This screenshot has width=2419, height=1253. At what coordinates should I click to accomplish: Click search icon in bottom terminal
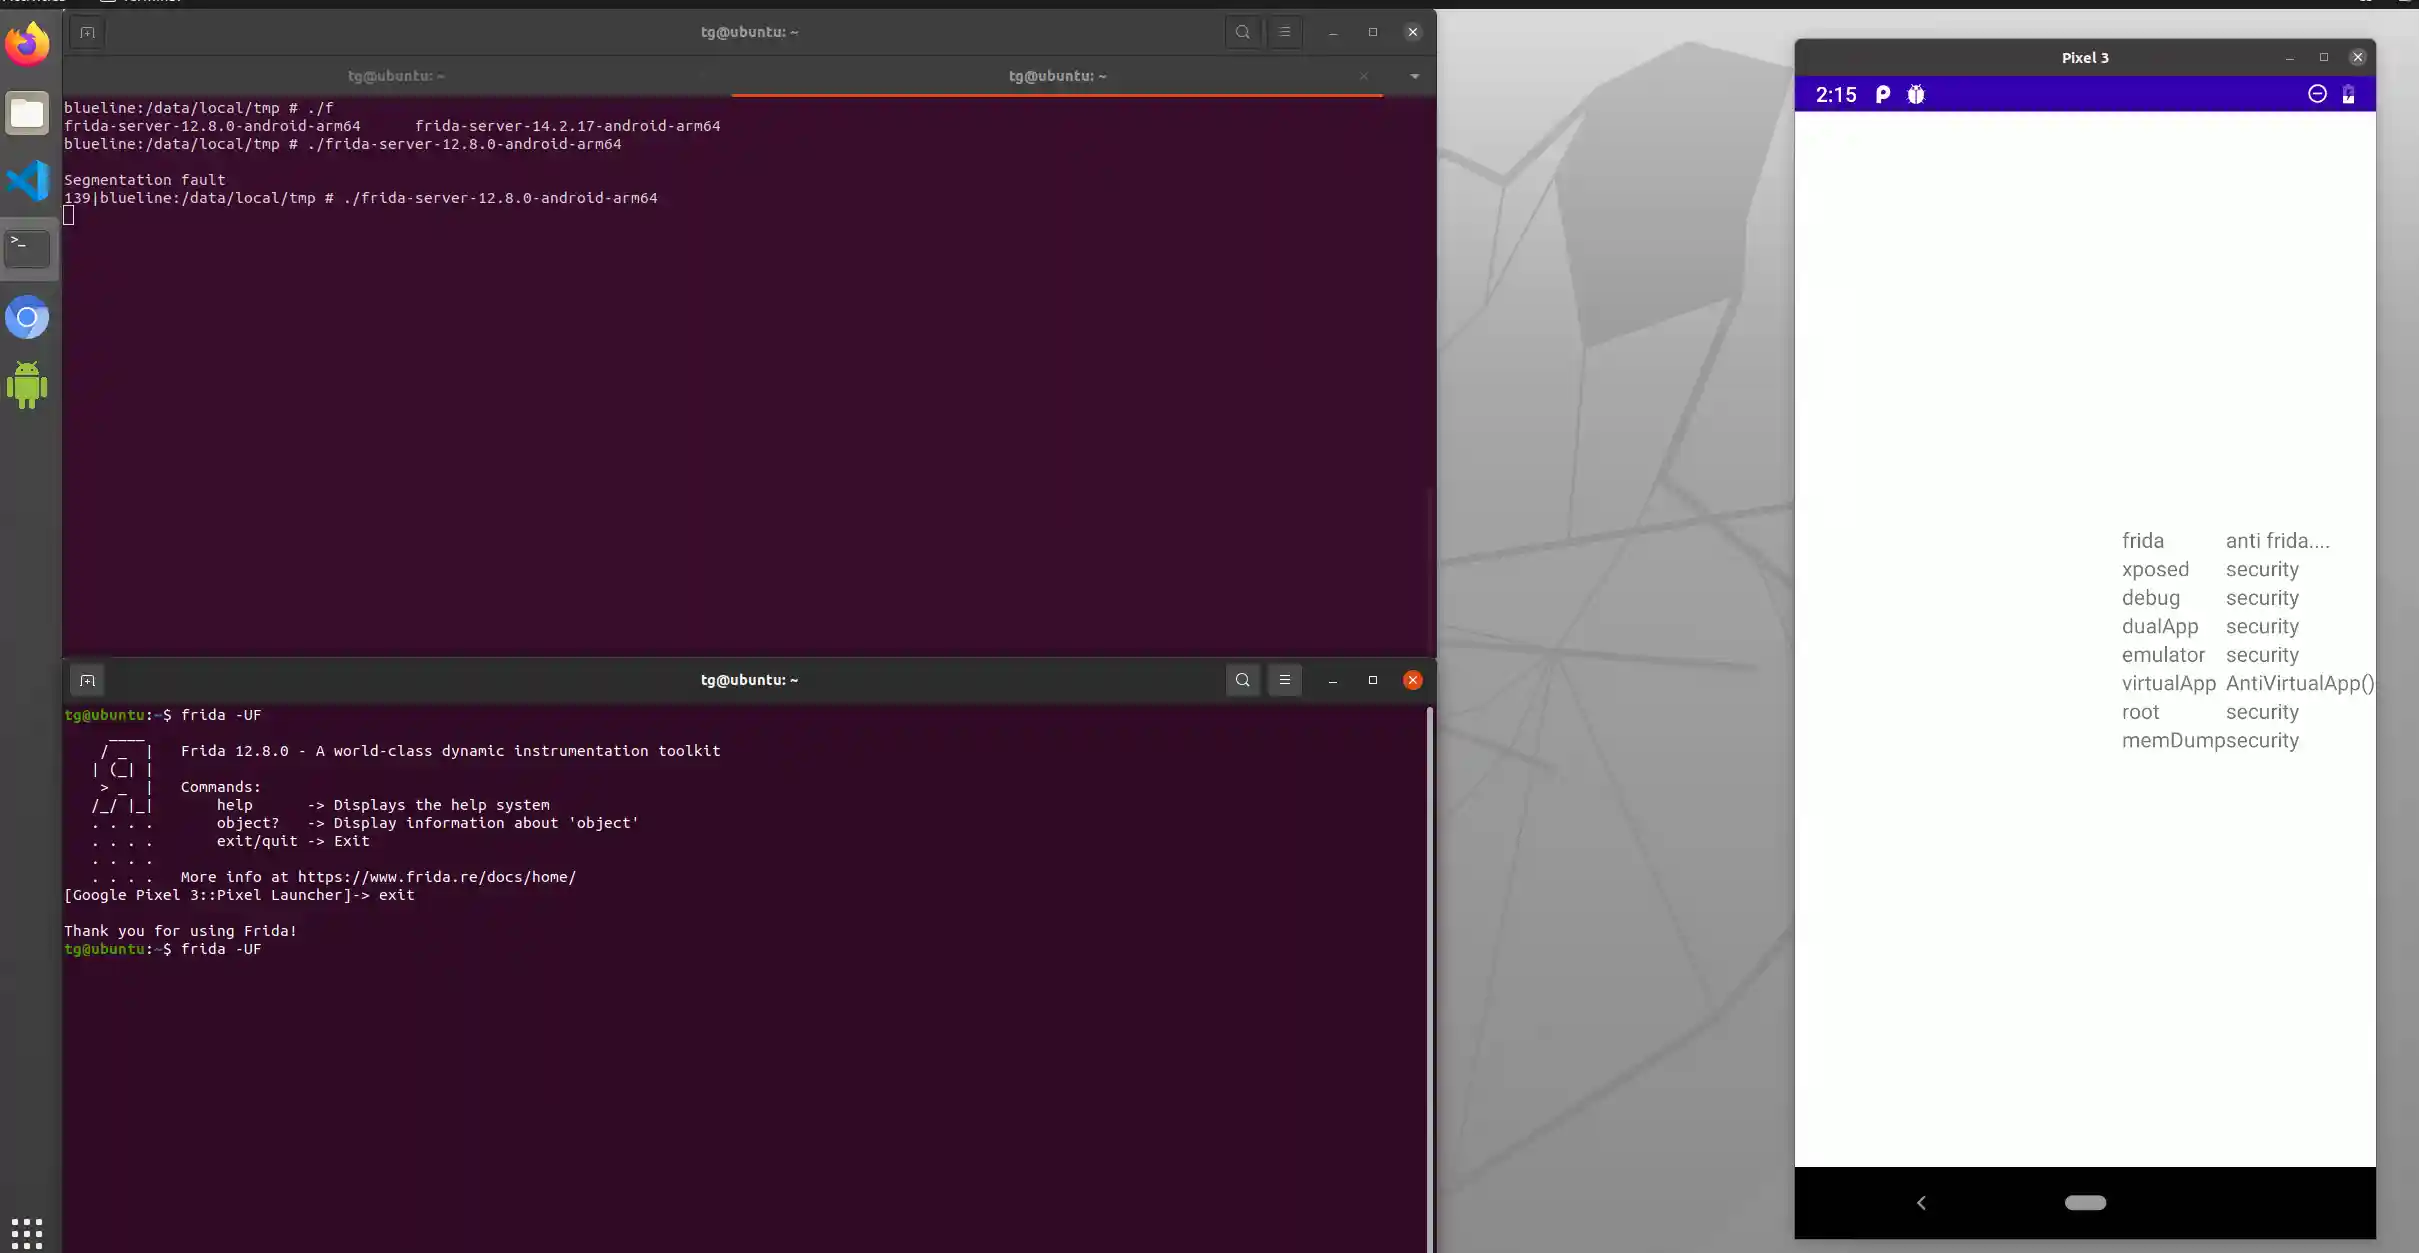tap(1242, 680)
